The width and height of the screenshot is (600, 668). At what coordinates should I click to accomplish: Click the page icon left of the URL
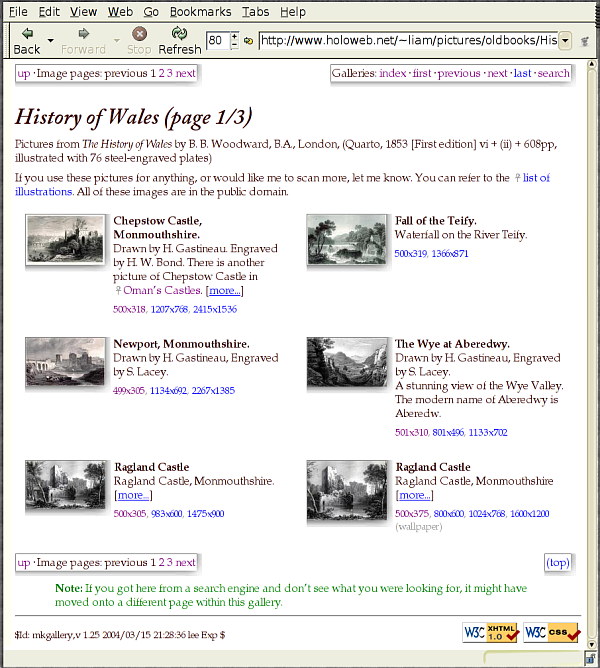click(x=248, y=41)
